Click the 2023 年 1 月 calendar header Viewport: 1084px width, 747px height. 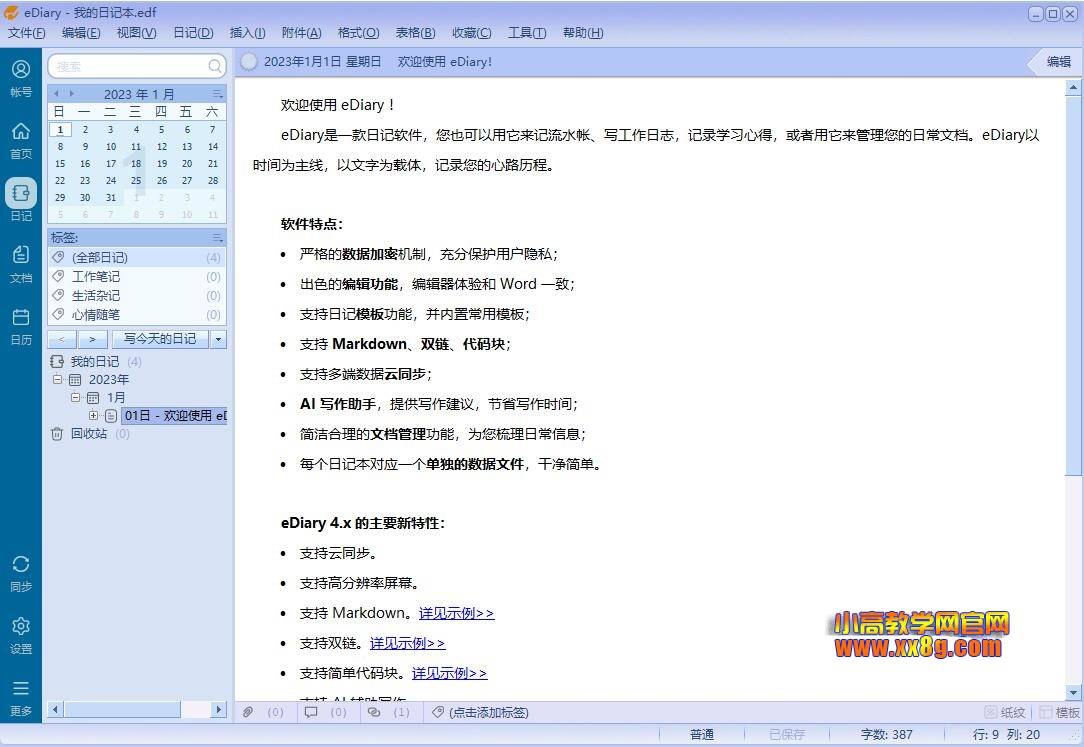pyautogui.click(x=139, y=94)
